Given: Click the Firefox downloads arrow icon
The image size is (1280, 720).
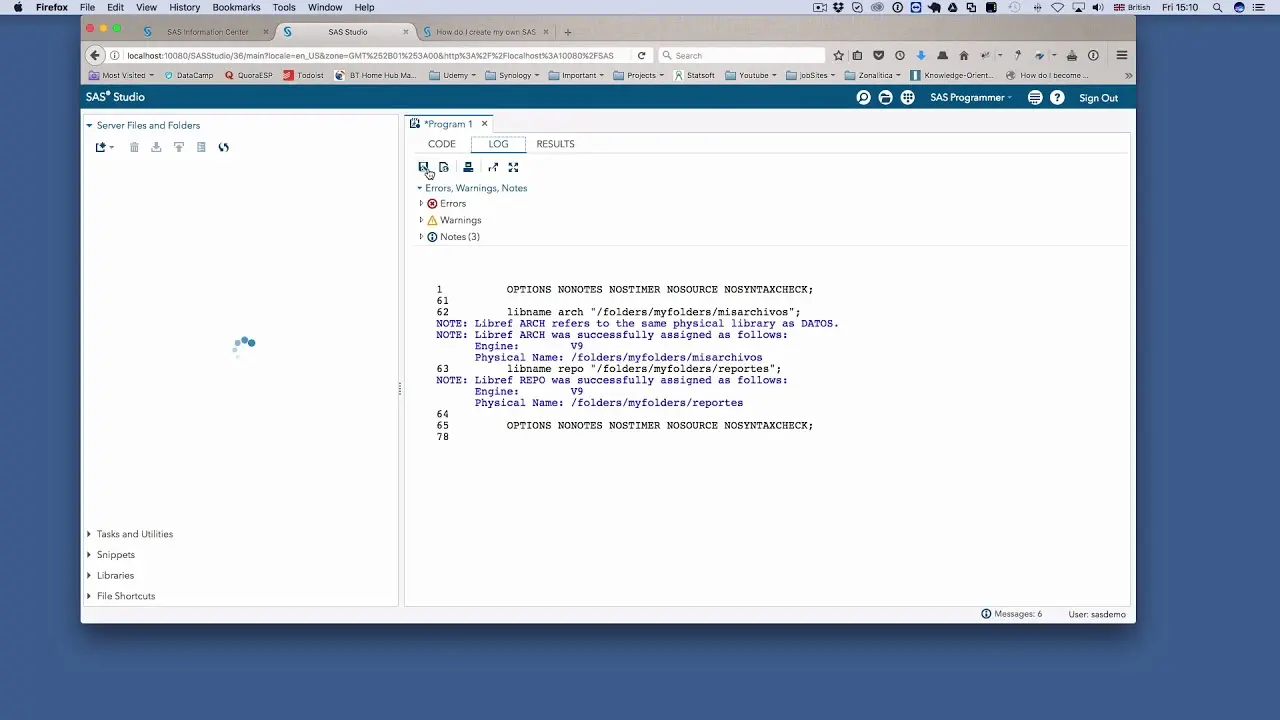Looking at the screenshot, I should 921,55.
